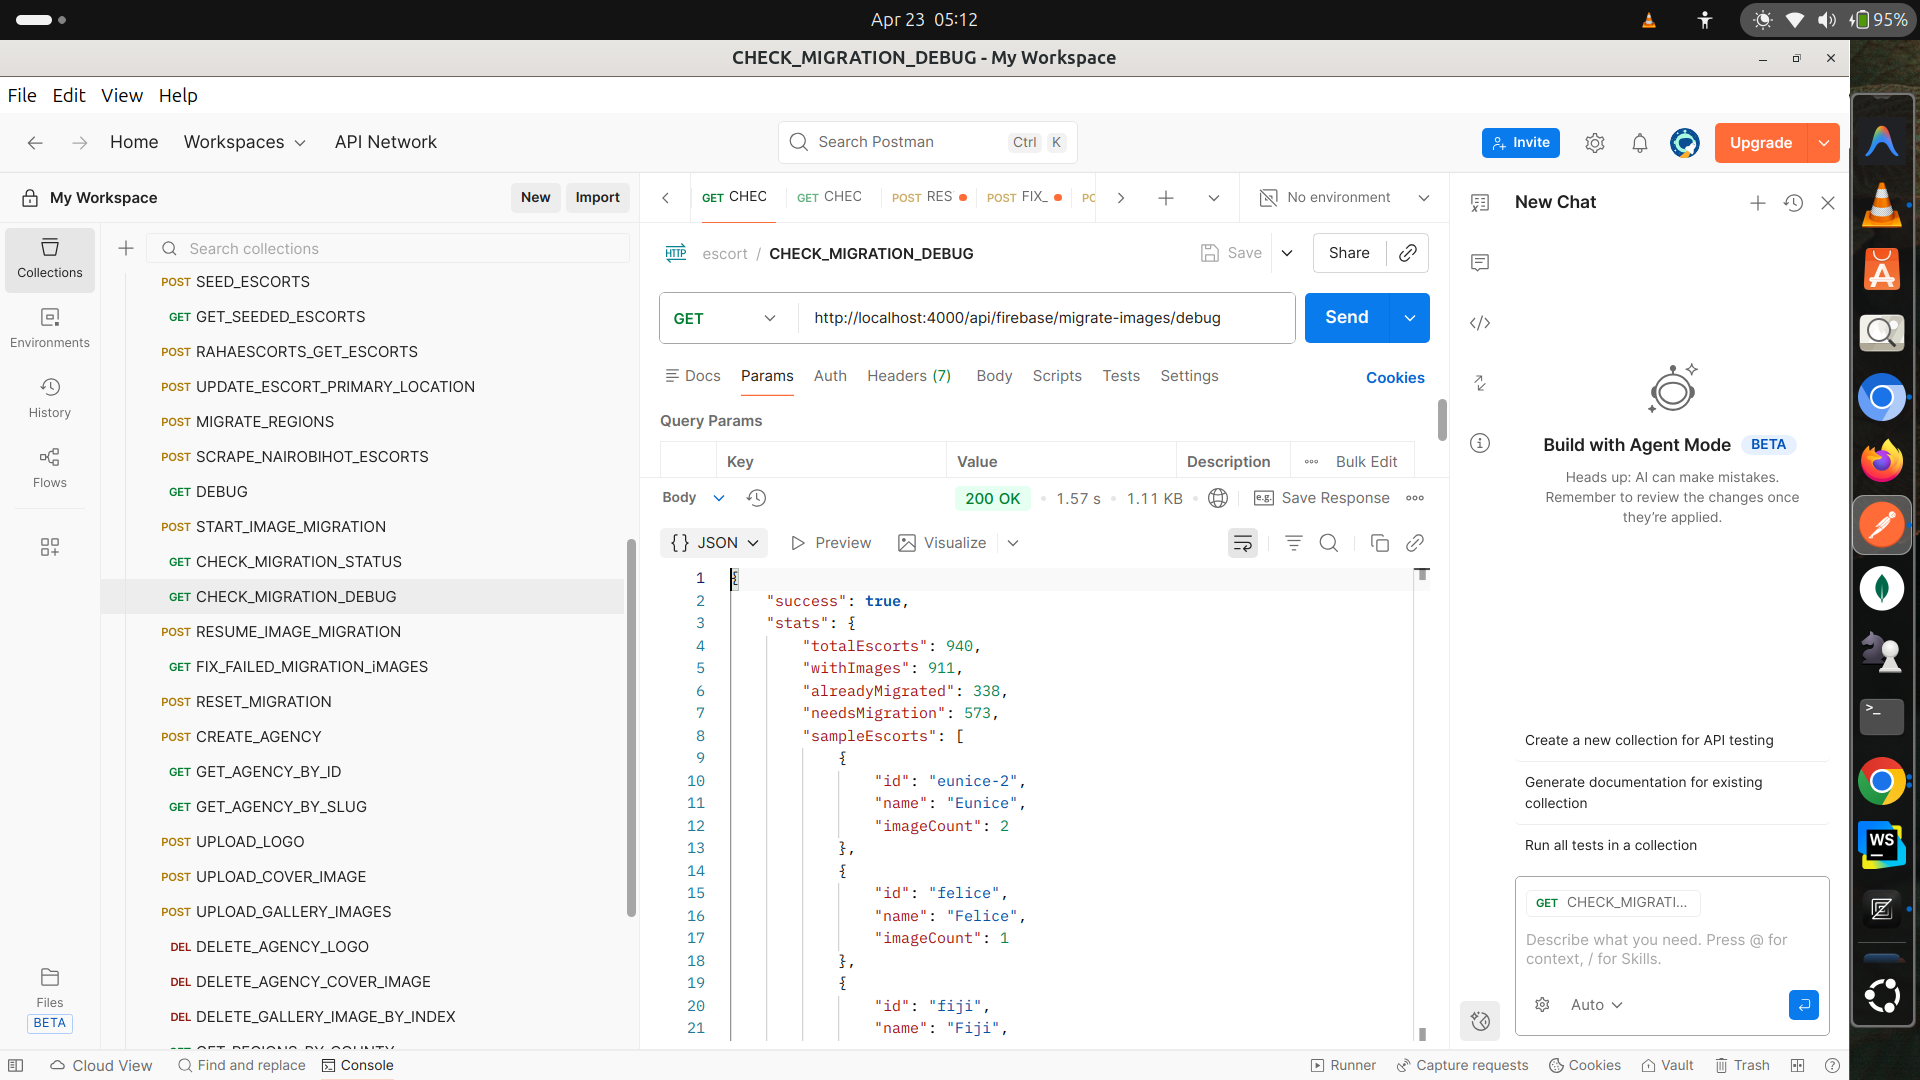Send the chat message arrow button
1920x1080 pixels.
1804,1005
